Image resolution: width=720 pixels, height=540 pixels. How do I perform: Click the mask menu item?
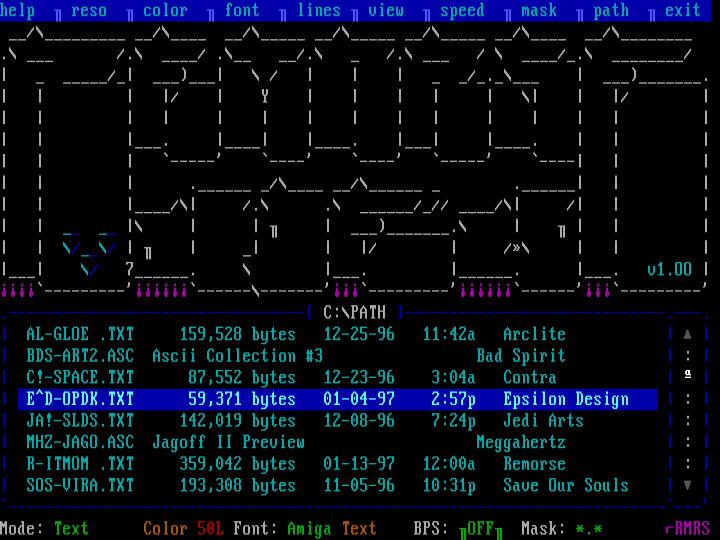click(x=539, y=11)
